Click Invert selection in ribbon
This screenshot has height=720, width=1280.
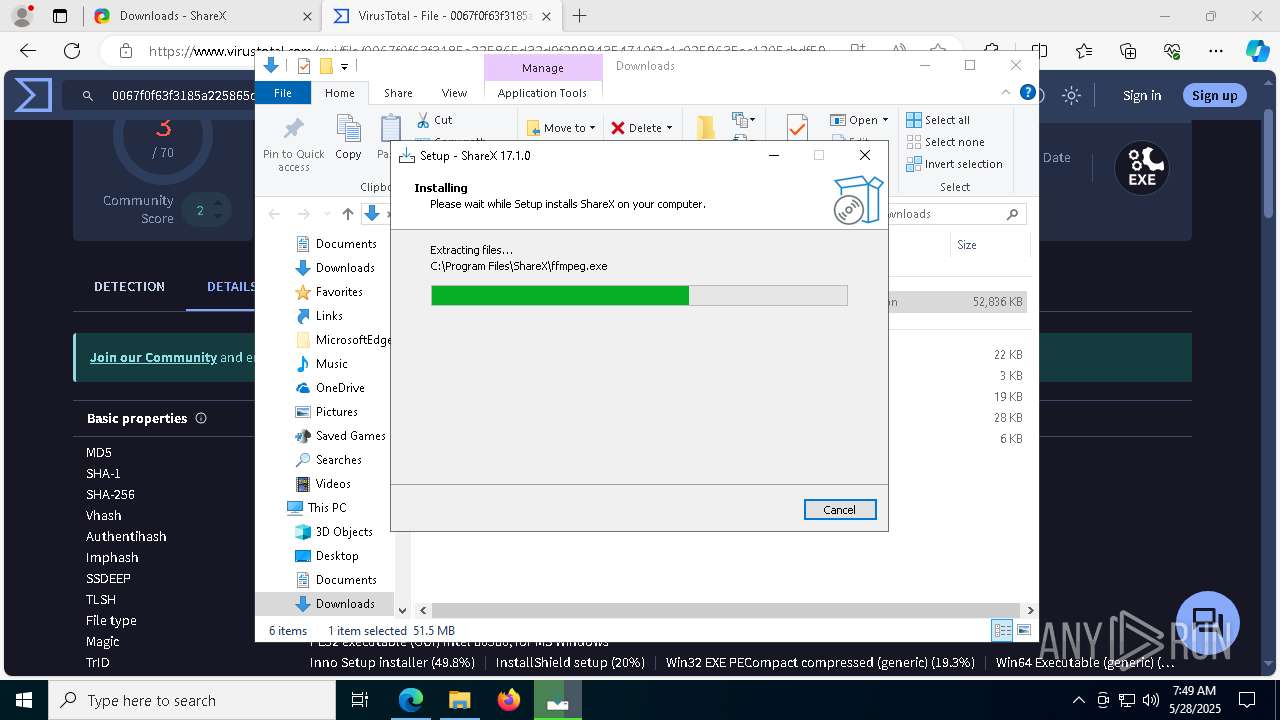(954, 163)
